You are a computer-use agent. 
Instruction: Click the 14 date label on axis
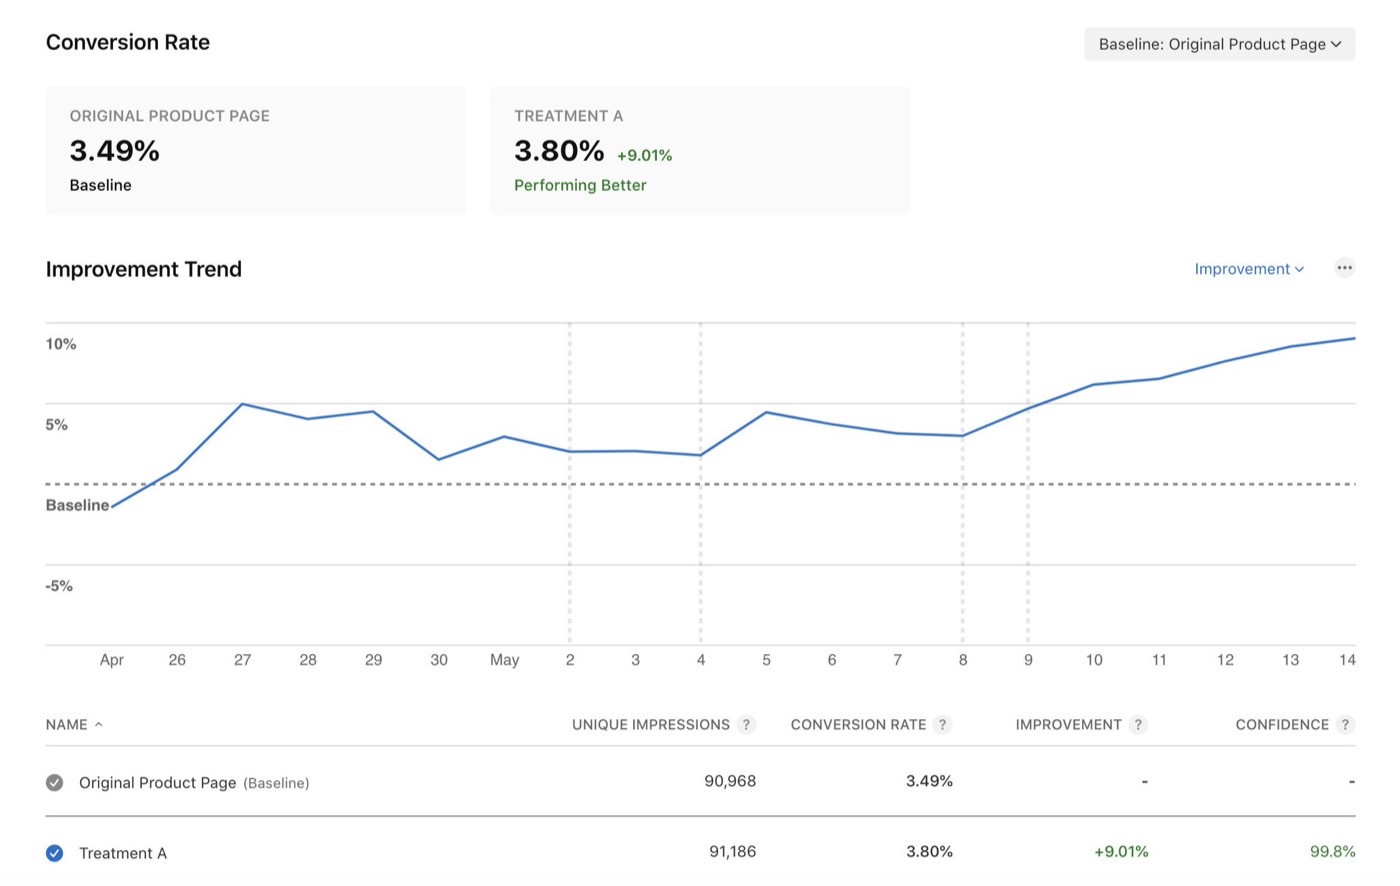click(1347, 660)
